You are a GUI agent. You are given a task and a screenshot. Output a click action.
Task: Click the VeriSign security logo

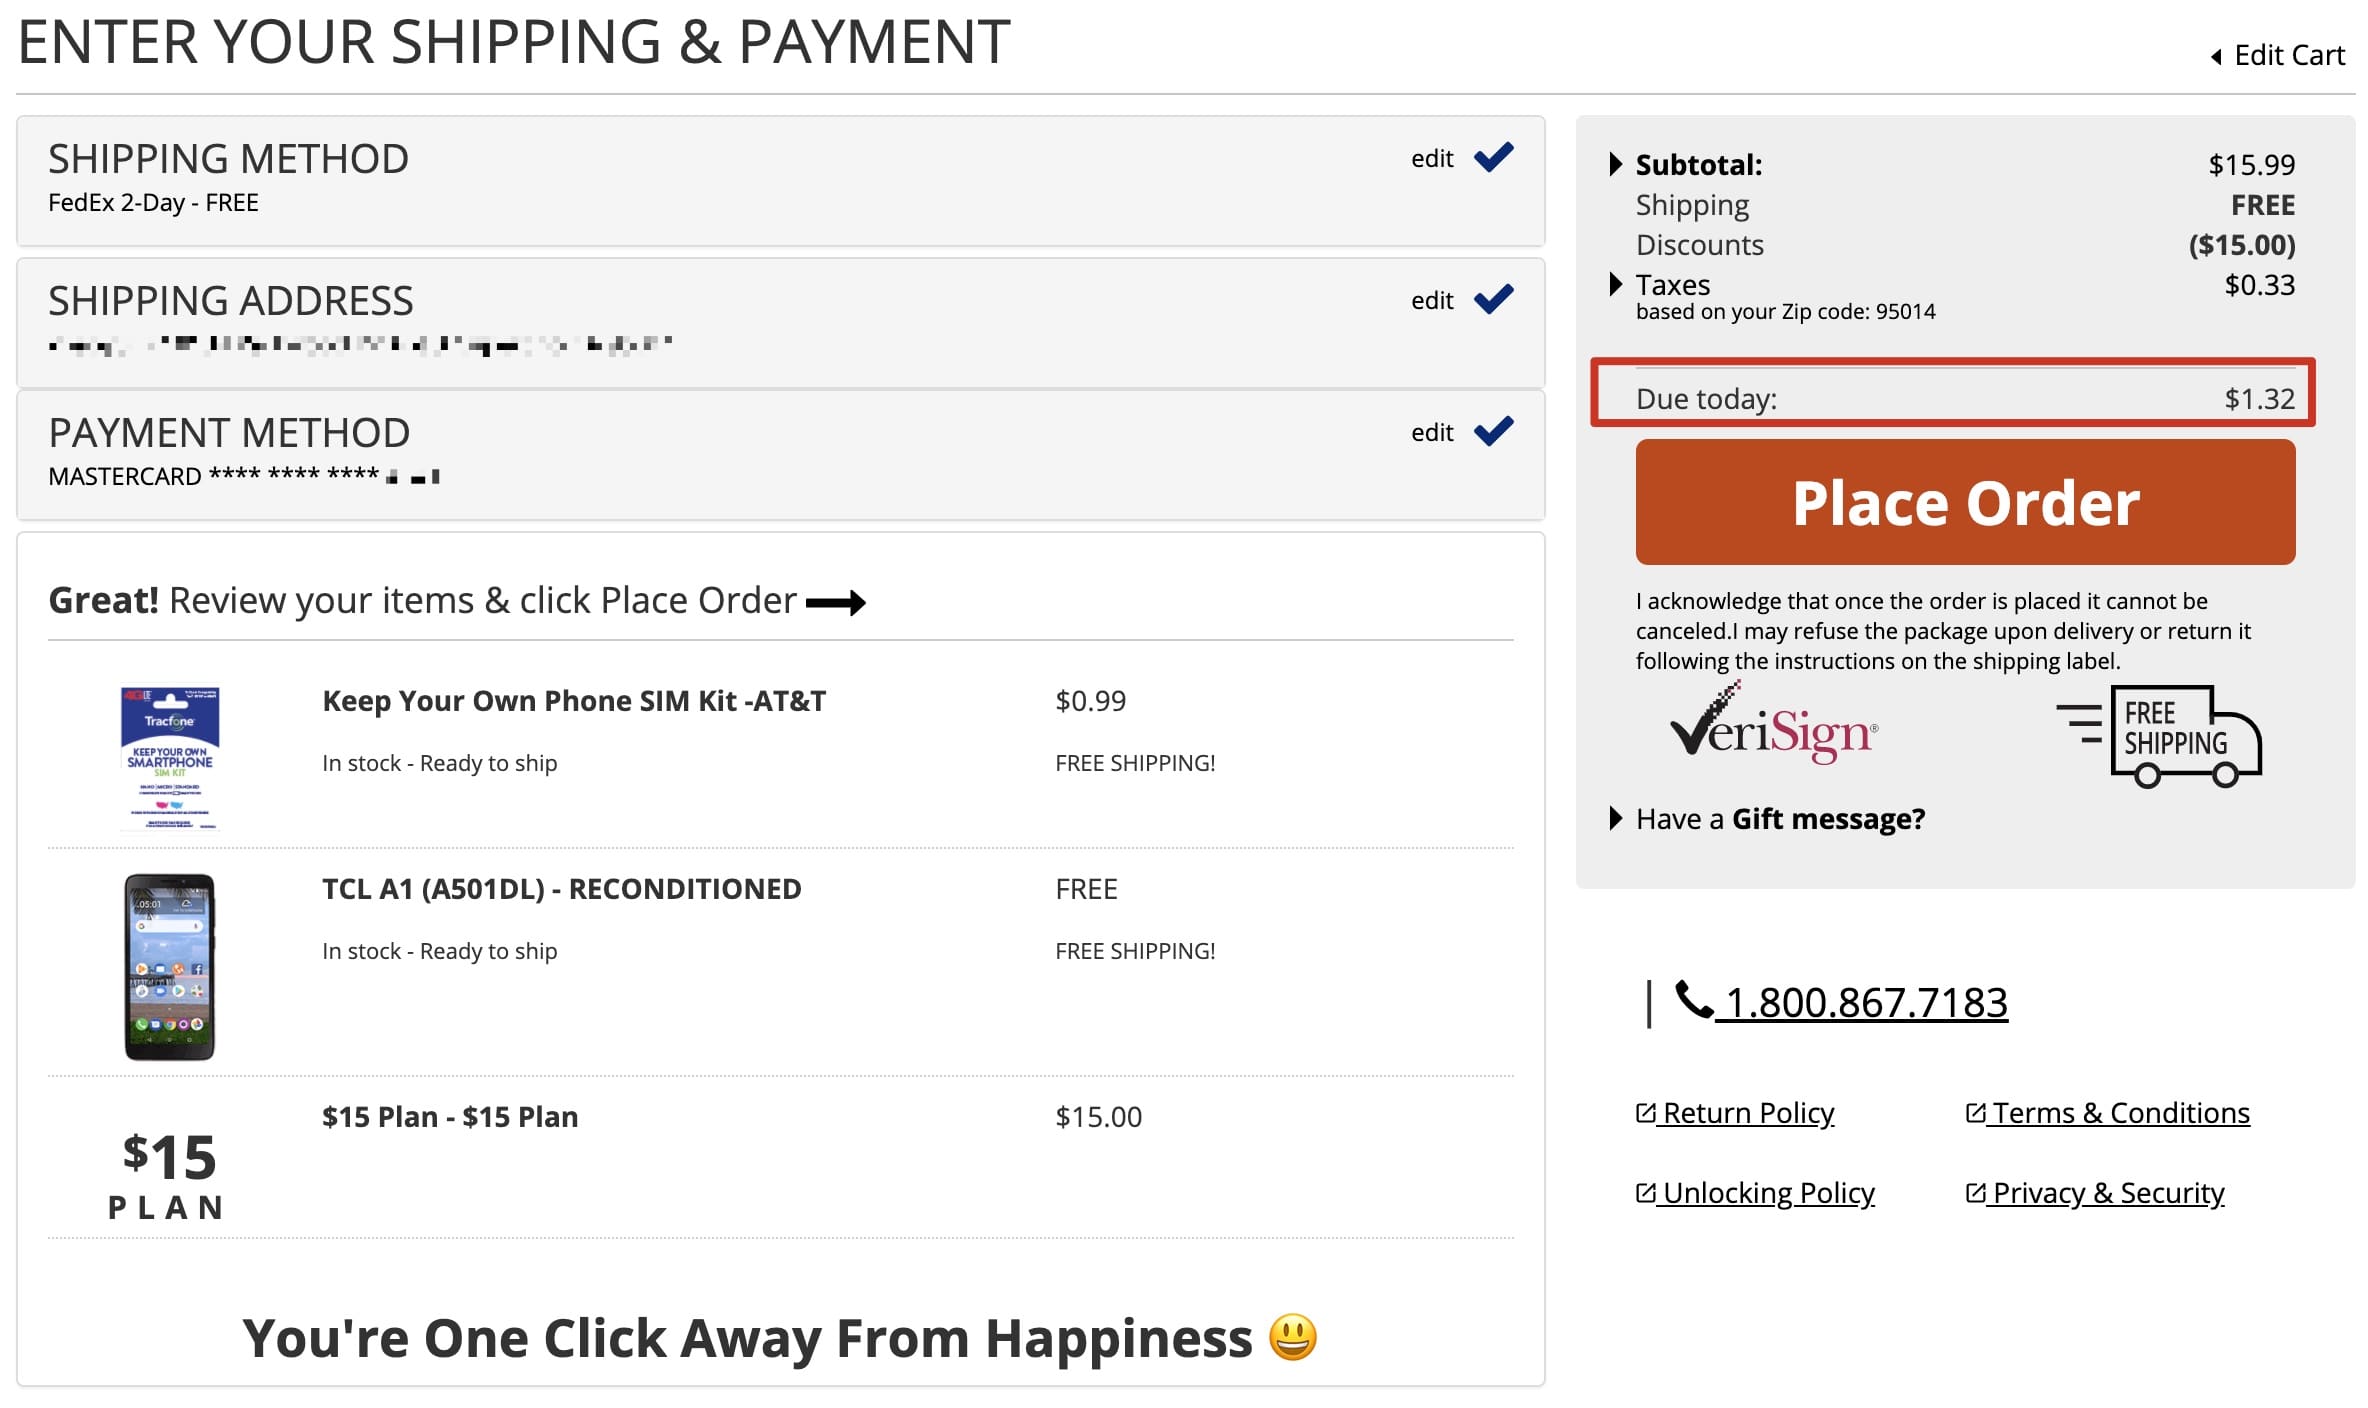[1774, 728]
